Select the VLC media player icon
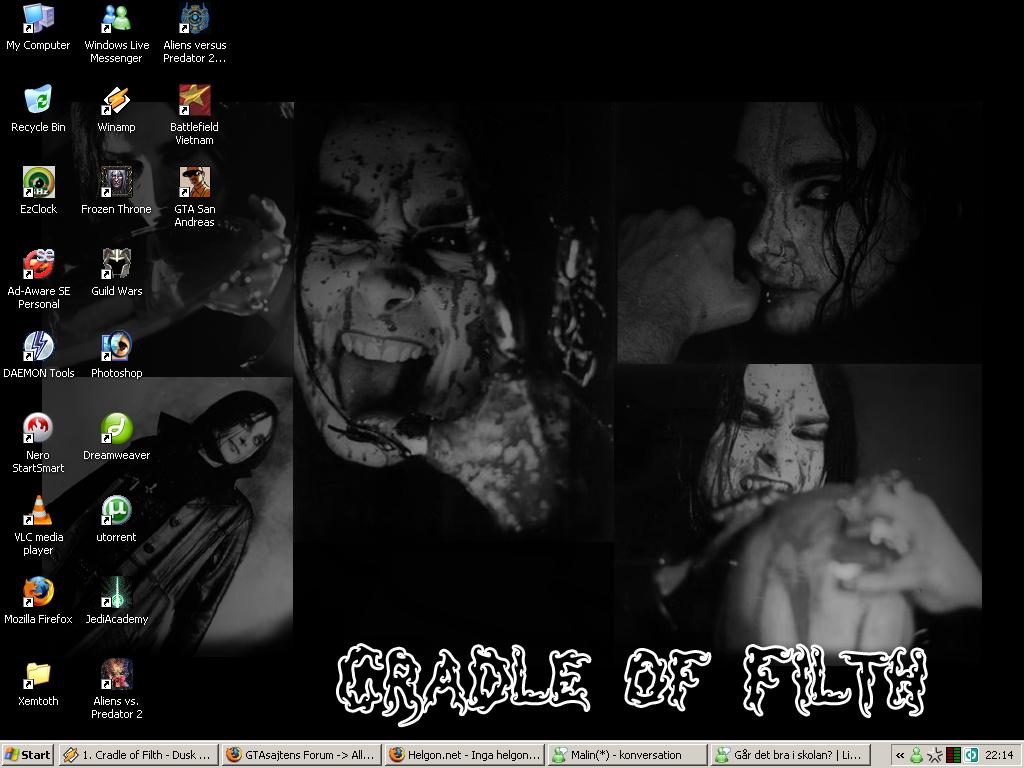1024x768 pixels. point(38,511)
